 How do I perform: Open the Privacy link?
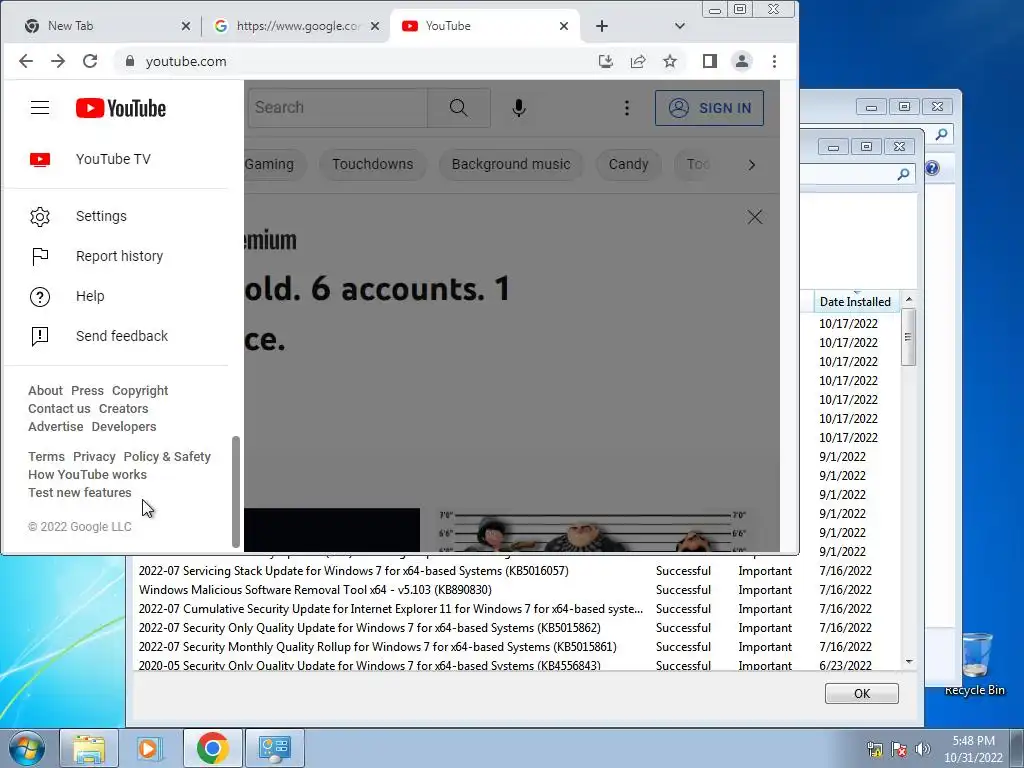pos(94,456)
